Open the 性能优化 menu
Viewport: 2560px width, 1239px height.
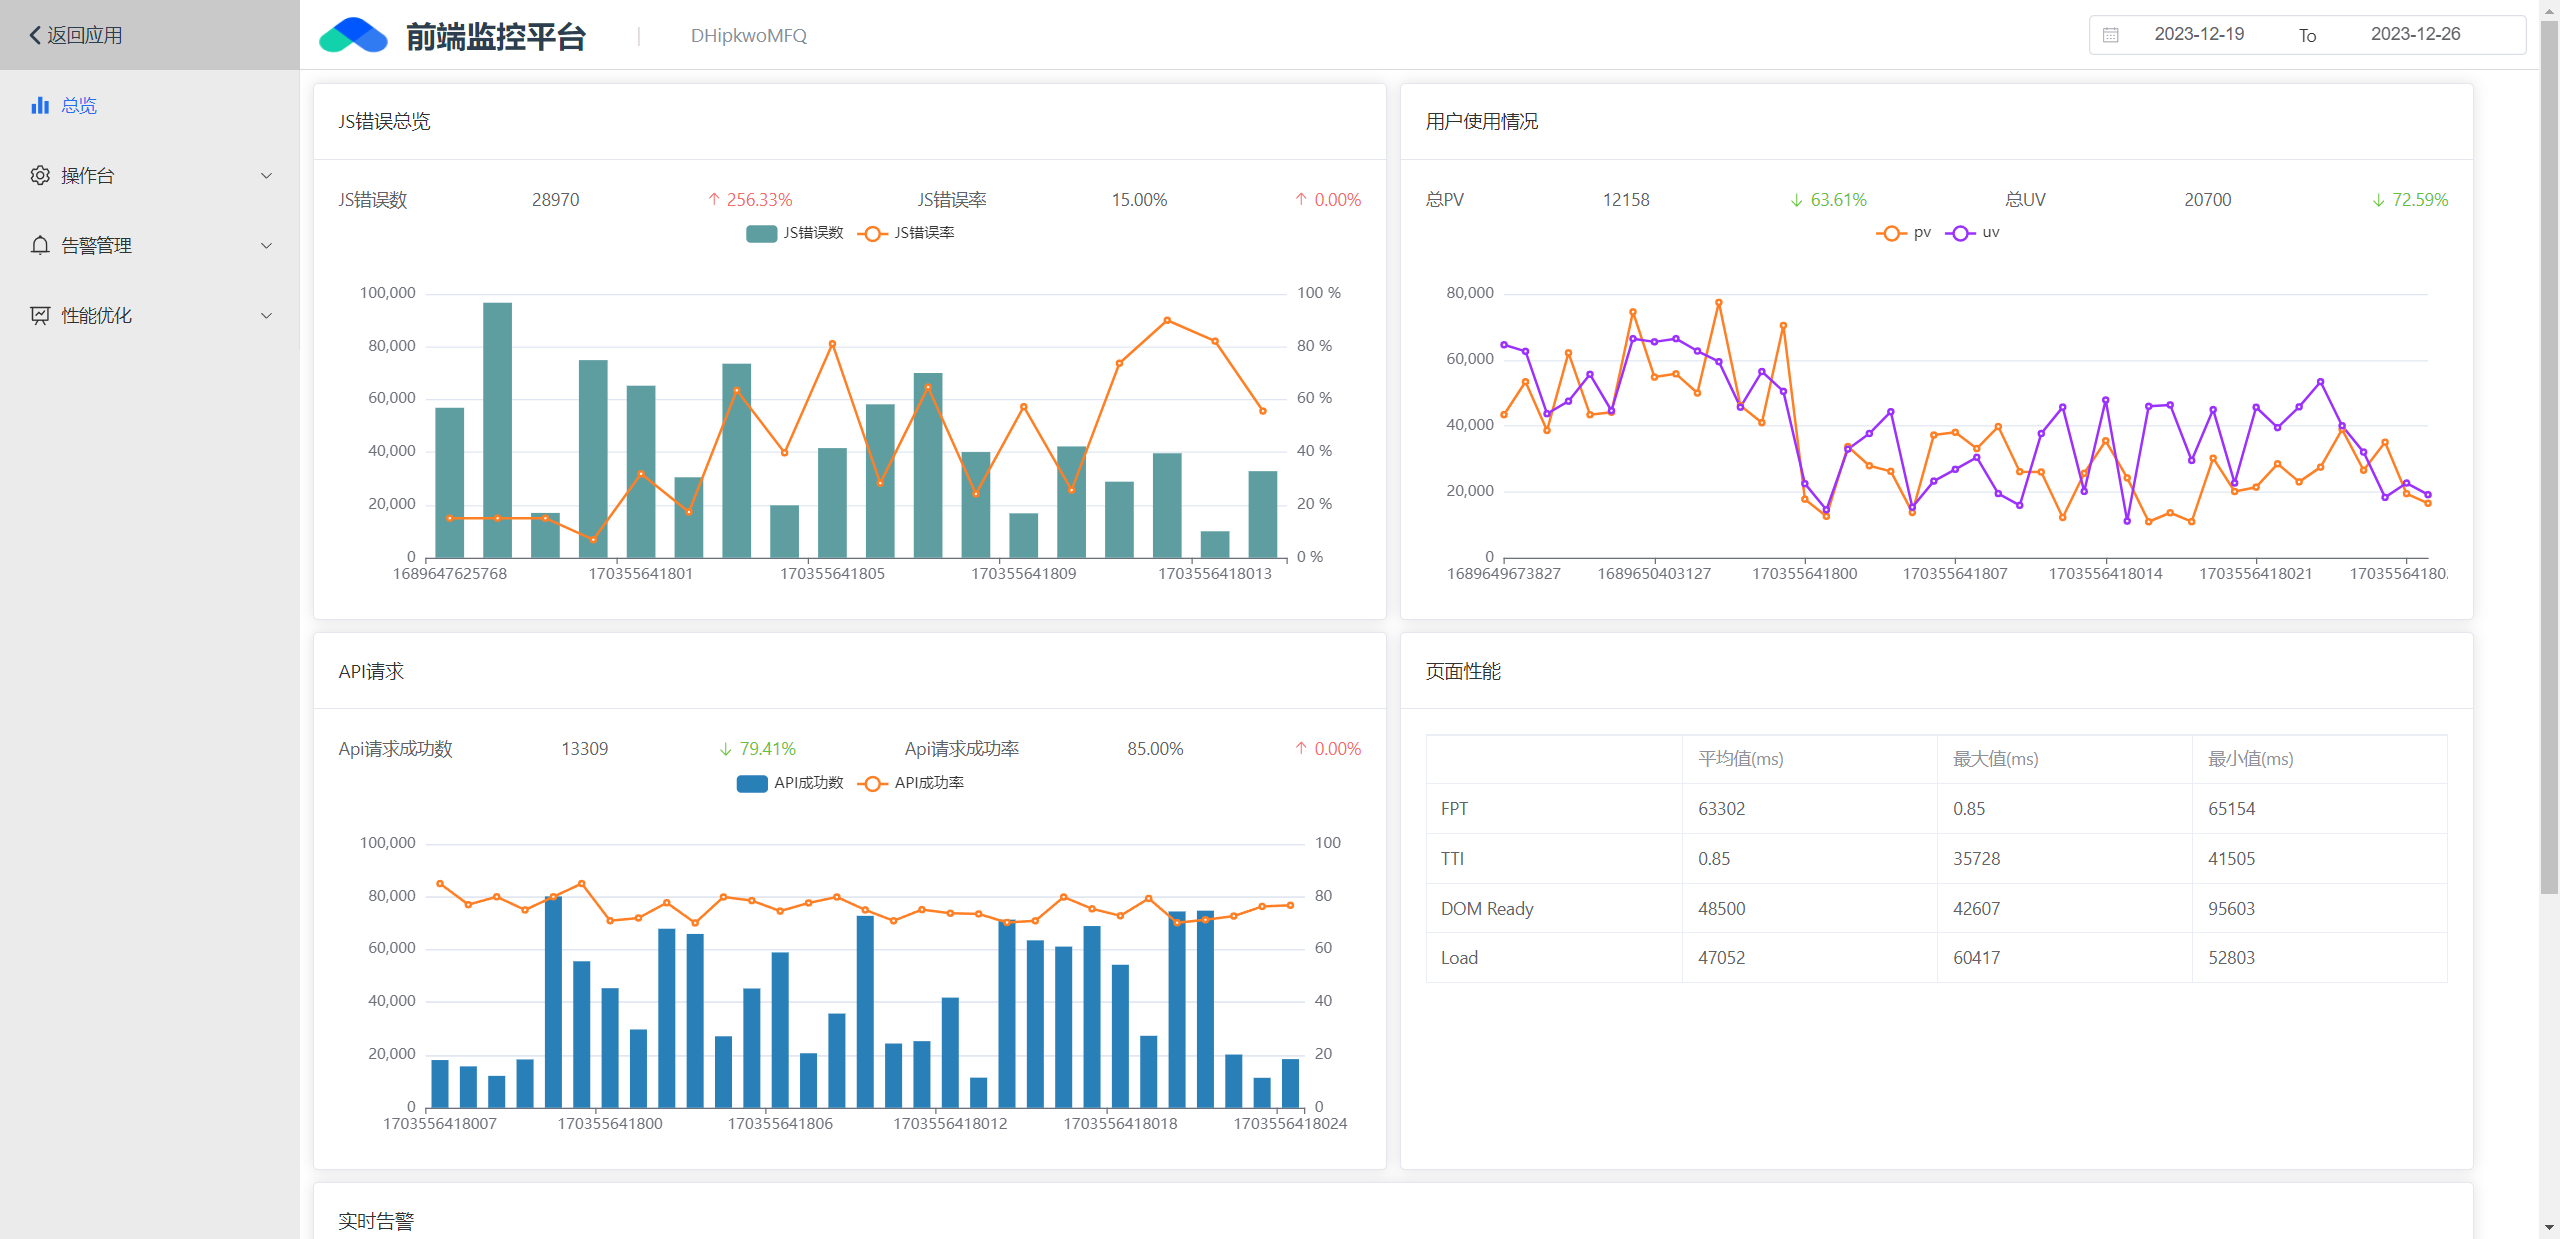[150, 315]
